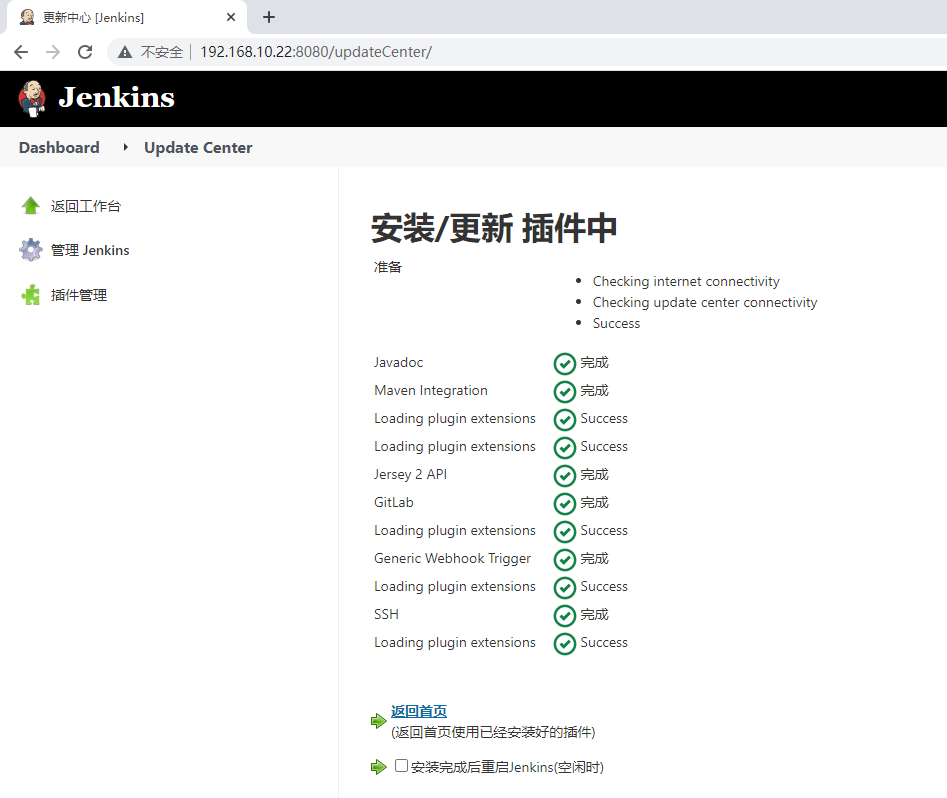Click the browser back arrow button
Image resolution: width=947 pixels, height=798 pixels.
(21, 52)
